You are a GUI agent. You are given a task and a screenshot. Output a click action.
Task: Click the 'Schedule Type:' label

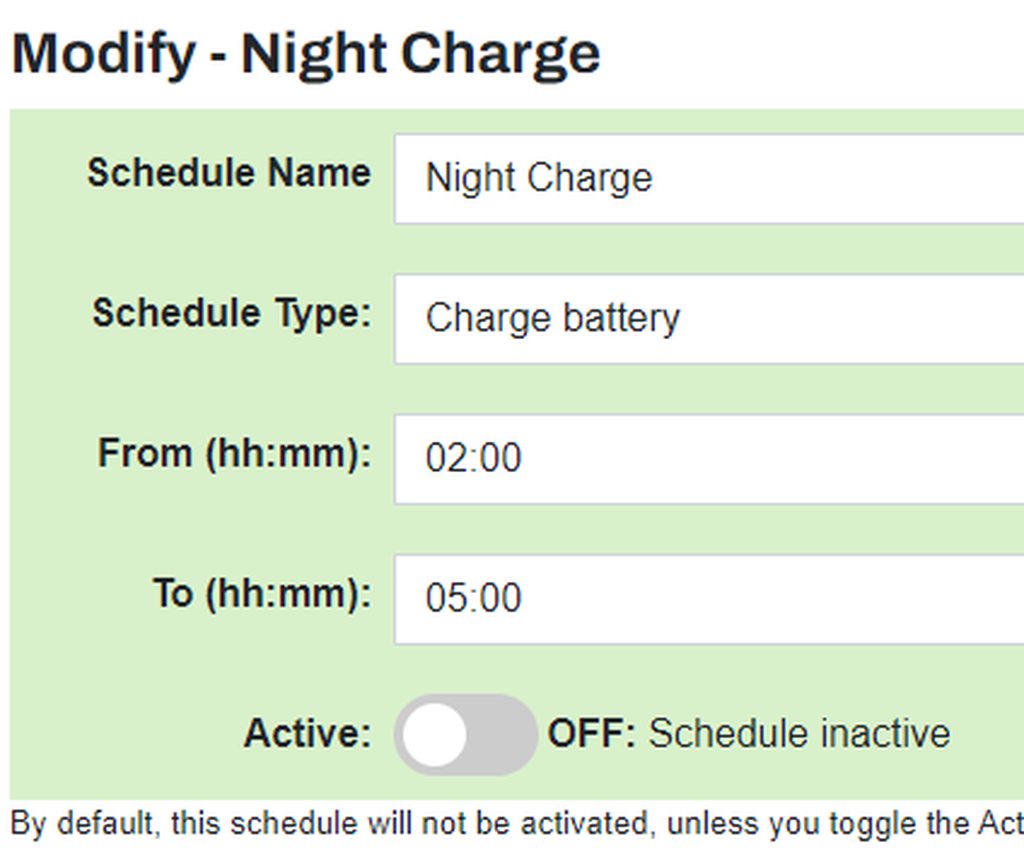pyautogui.click(x=231, y=313)
